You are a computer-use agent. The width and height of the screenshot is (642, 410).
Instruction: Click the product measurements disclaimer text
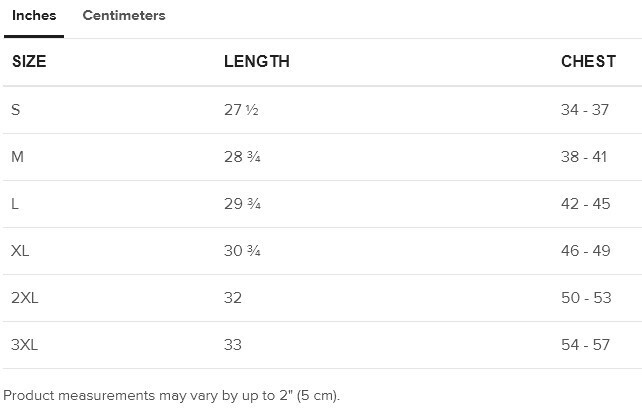click(172, 395)
